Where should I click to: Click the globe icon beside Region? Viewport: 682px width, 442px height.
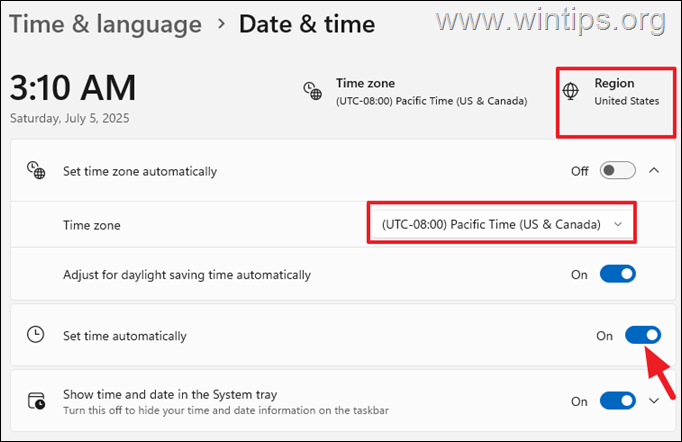click(571, 92)
